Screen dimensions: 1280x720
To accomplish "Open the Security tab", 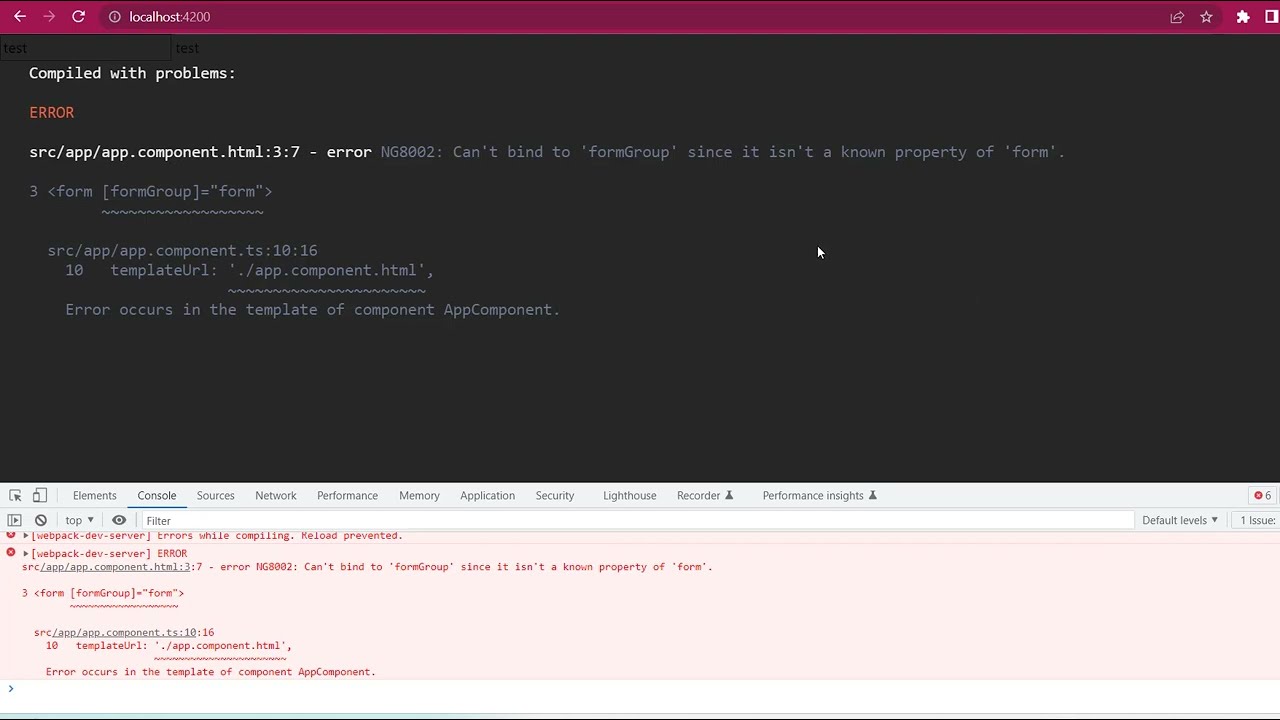I will [x=555, y=496].
